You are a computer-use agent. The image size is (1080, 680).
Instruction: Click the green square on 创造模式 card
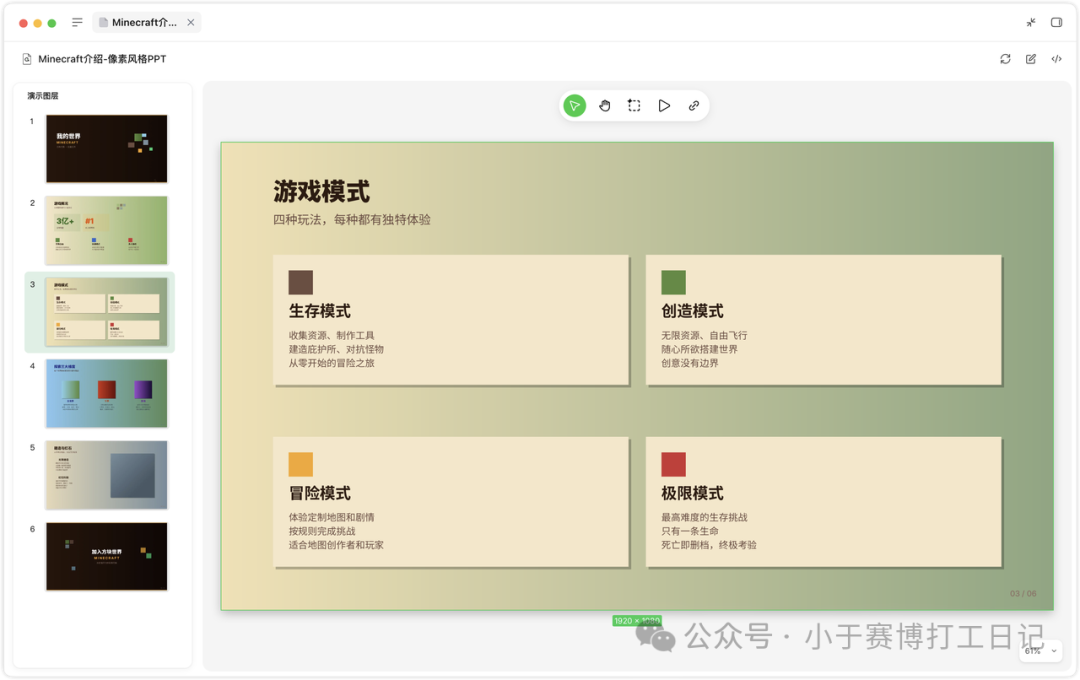(674, 282)
